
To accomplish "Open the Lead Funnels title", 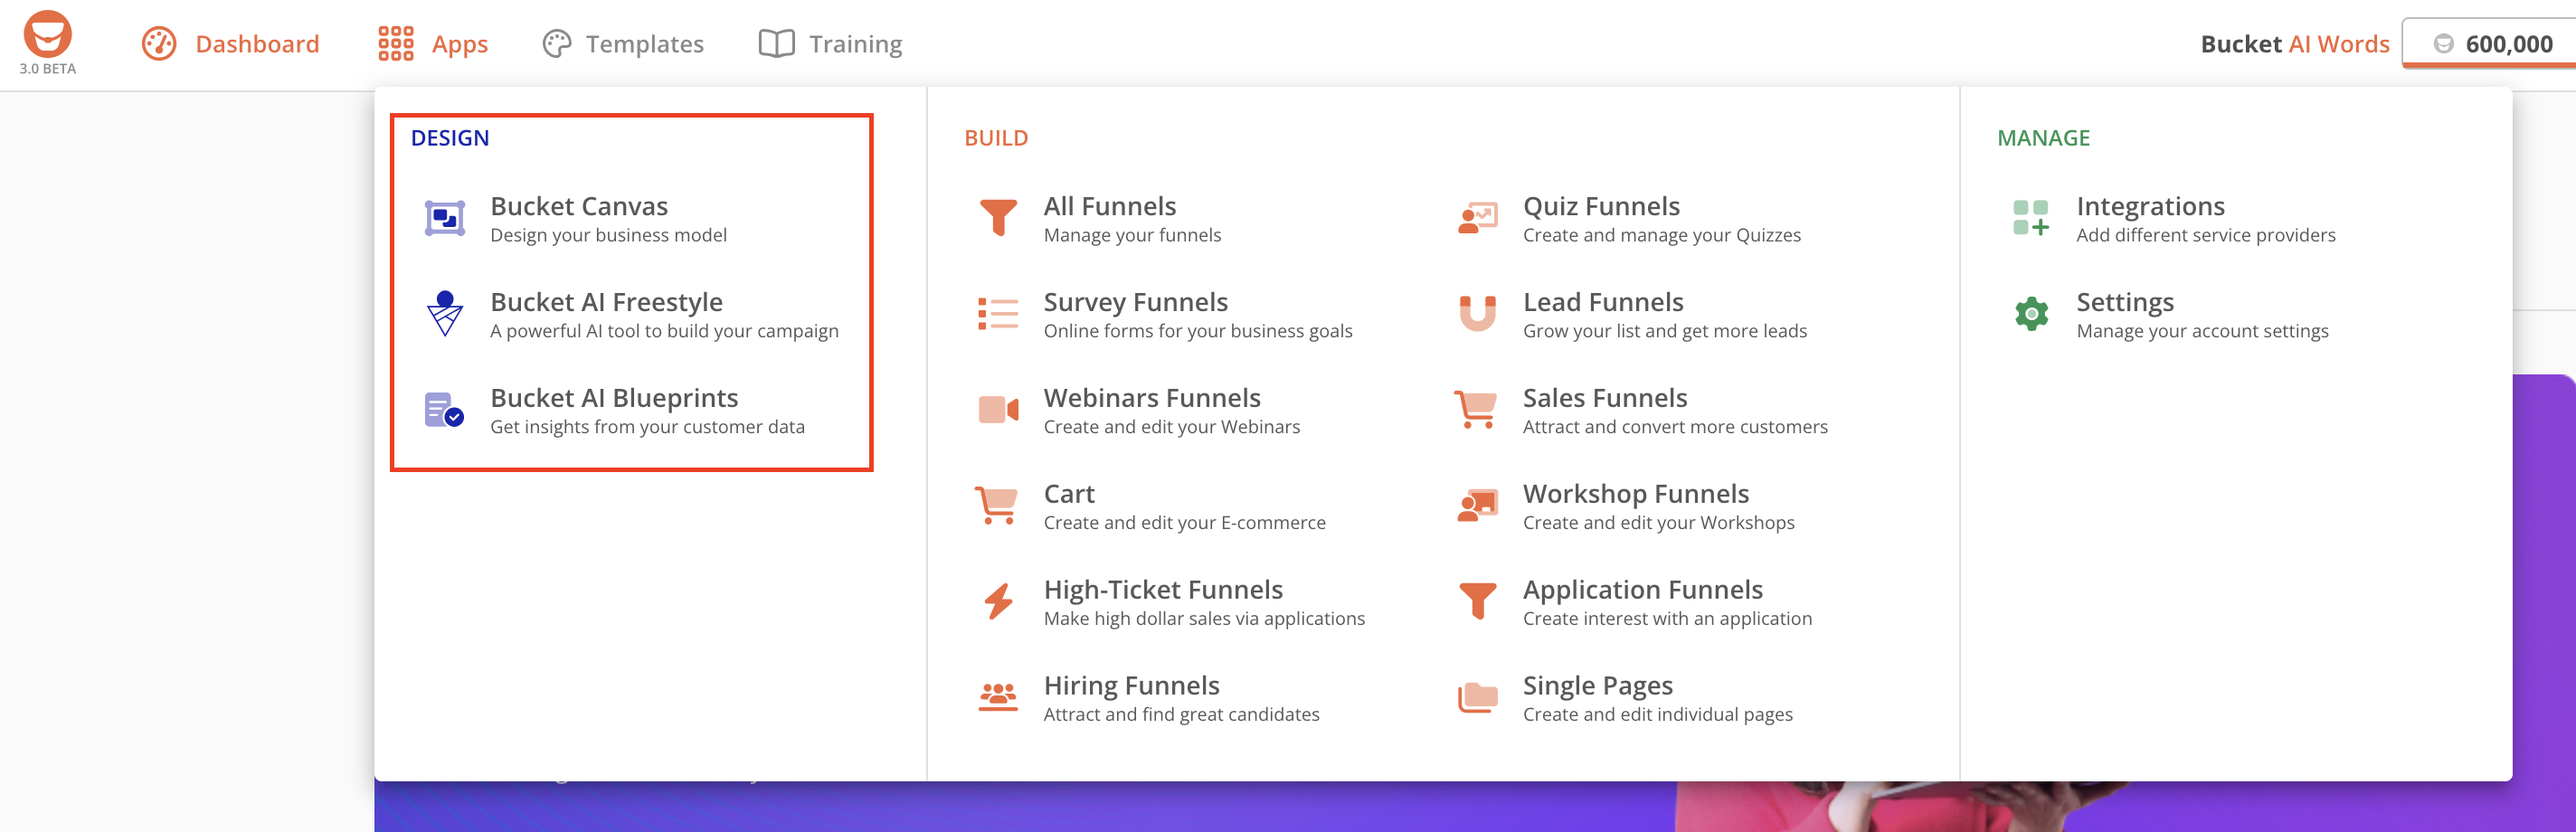I will pos(1603,302).
